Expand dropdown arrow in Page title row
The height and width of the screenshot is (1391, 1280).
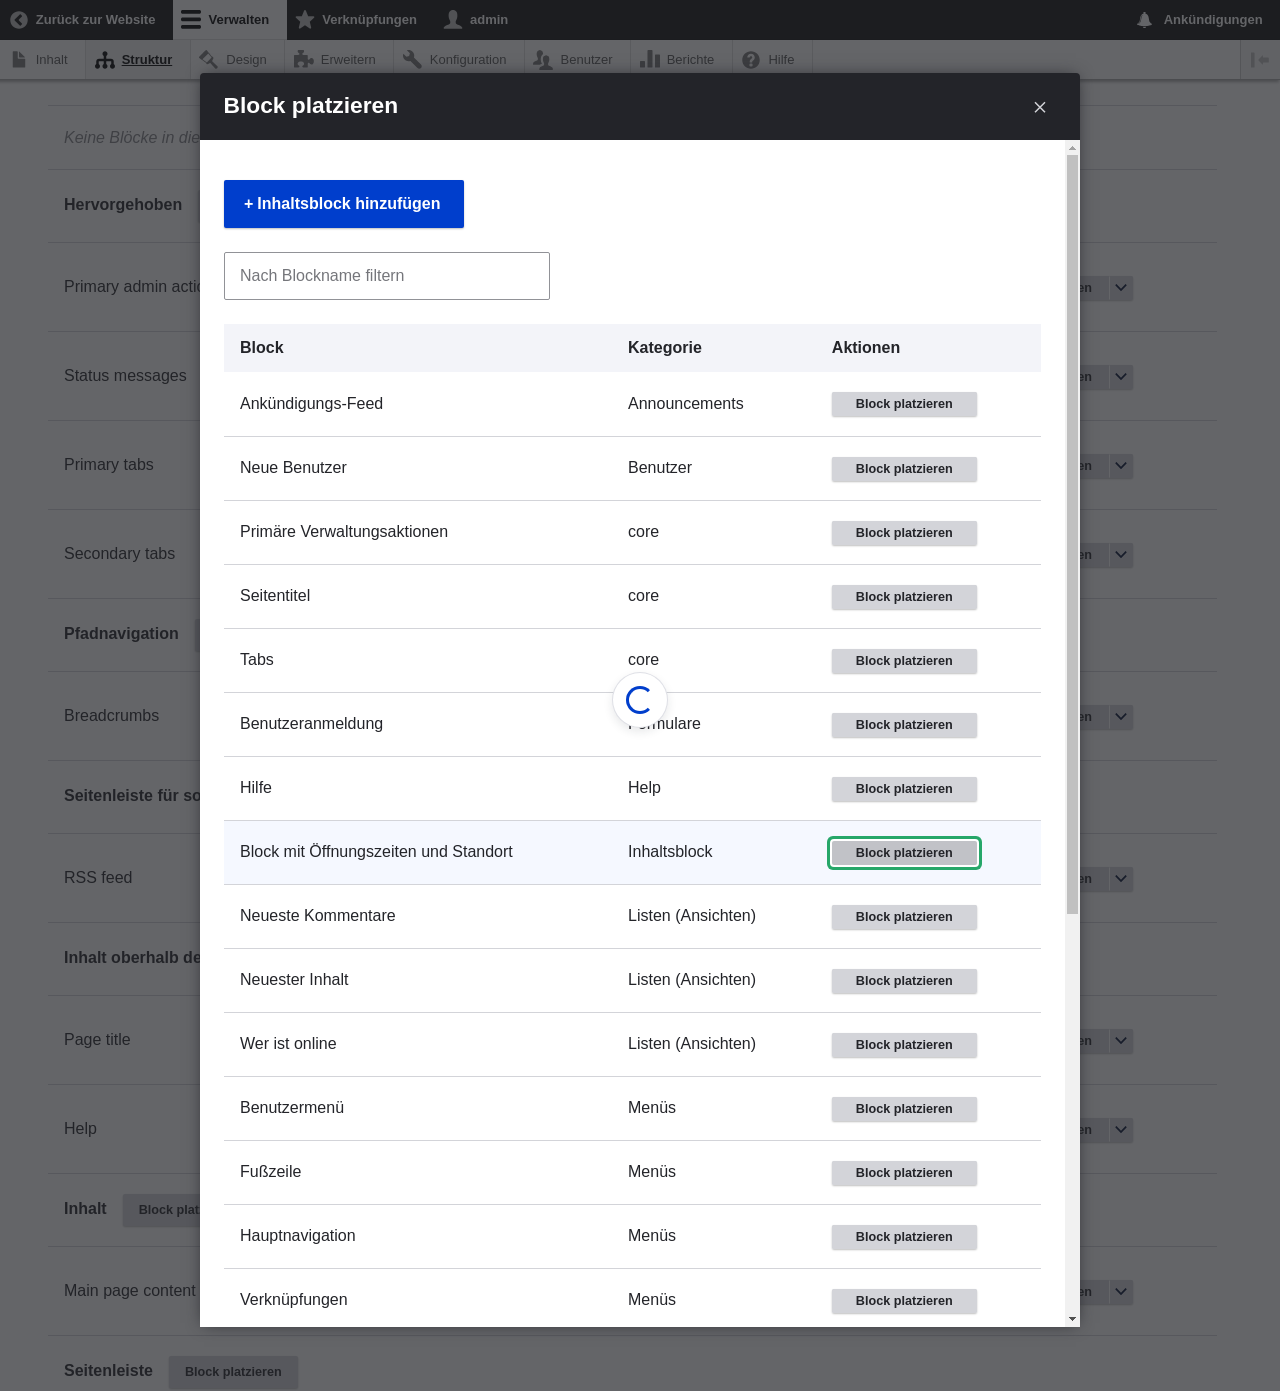click(1121, 1041)
